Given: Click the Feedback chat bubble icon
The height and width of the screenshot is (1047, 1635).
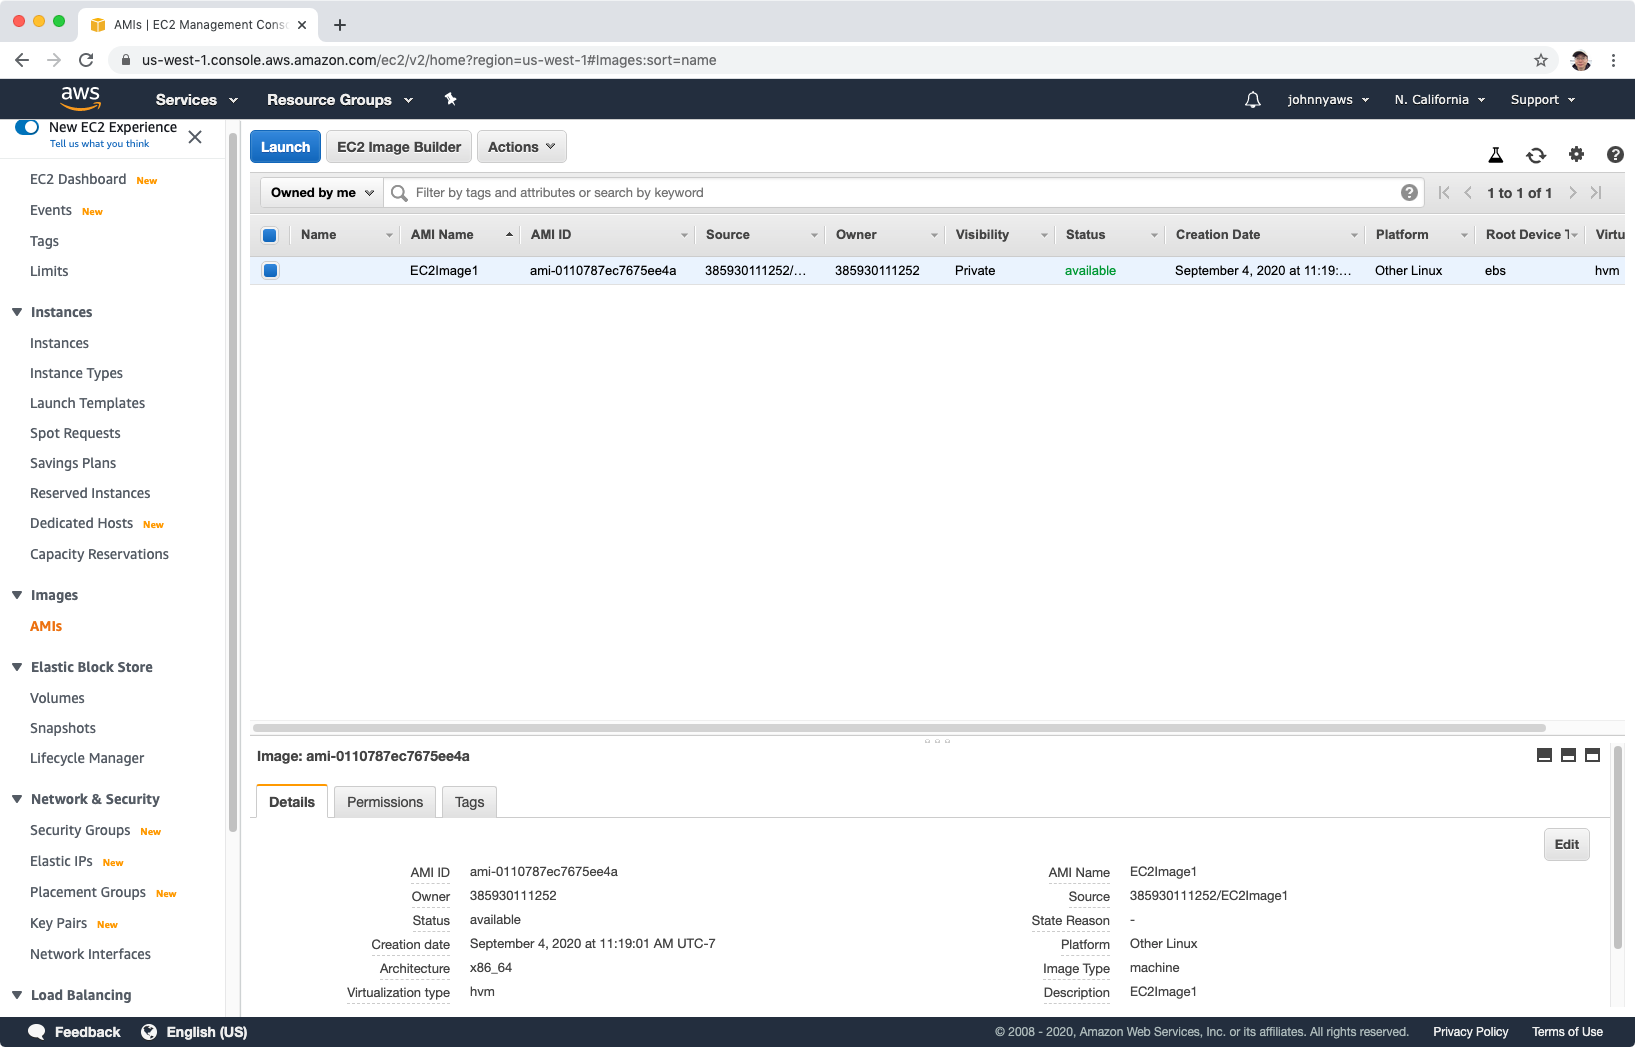Looking at the screenshot, I should click(x=36, y=1032).
